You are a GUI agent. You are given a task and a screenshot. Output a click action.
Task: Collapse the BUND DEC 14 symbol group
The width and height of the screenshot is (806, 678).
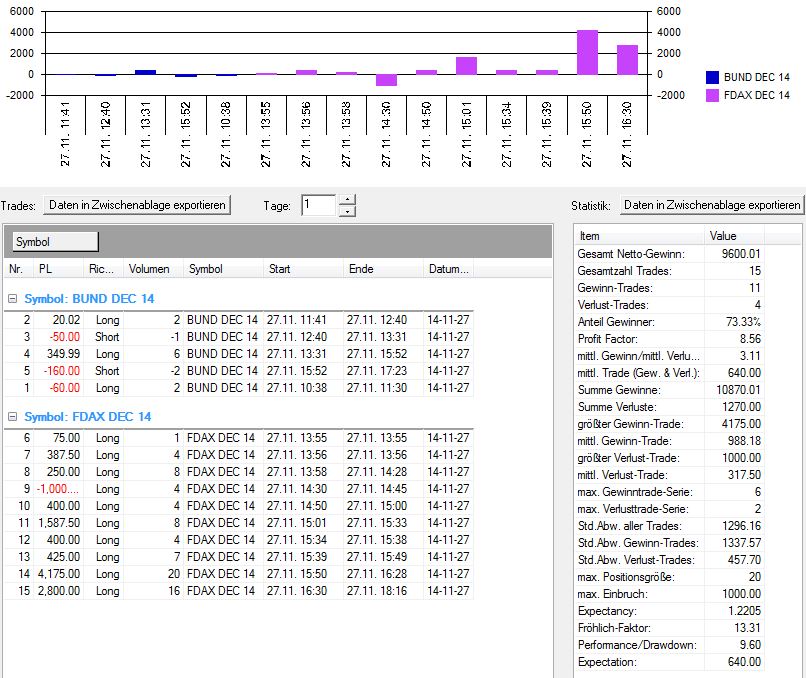12,299
